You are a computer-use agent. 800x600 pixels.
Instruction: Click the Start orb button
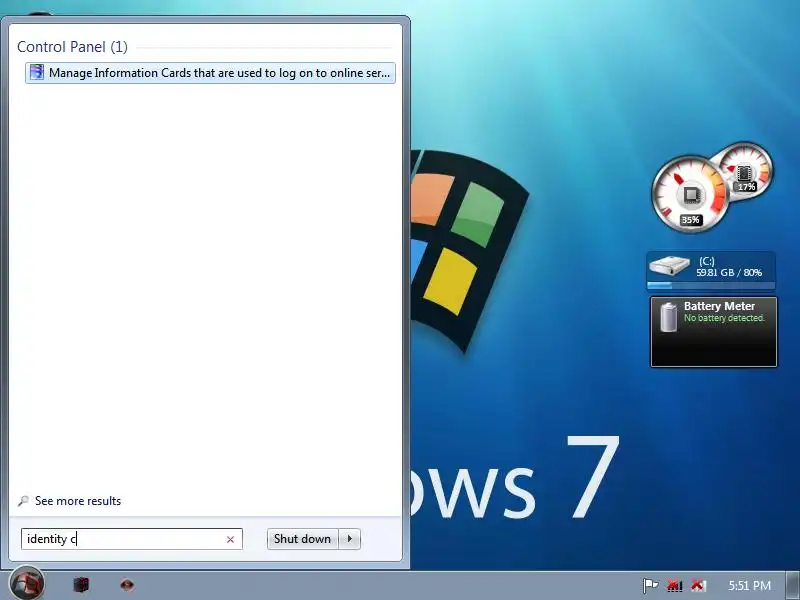tap(27, 584)
